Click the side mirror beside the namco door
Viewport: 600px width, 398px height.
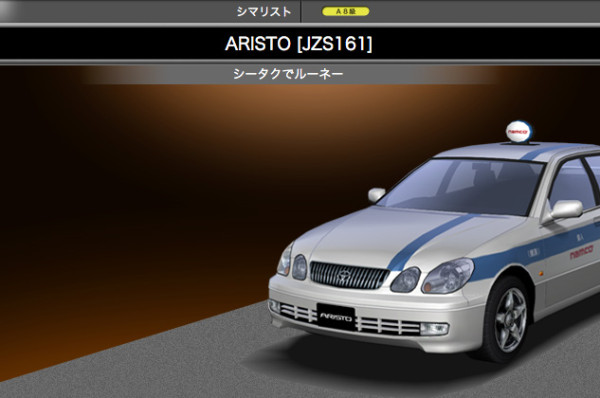coord(565,210)
